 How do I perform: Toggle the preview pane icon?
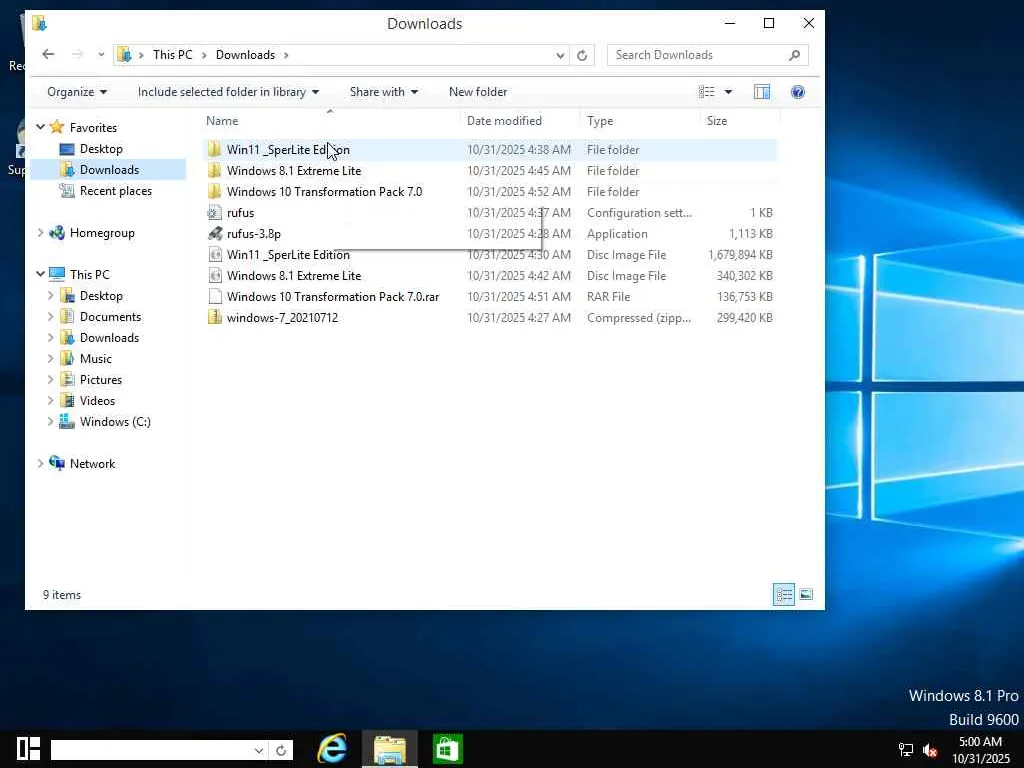coord(762,92)
